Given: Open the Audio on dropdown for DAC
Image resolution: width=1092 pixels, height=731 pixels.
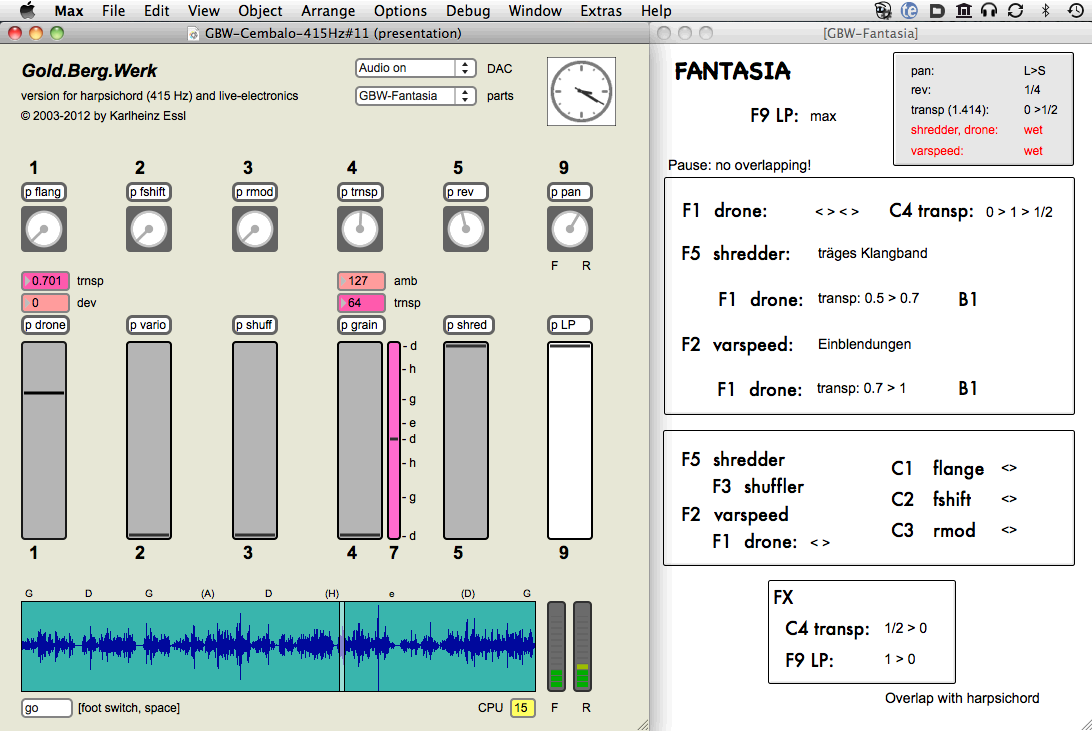Looking at the screenshot, I should click(415, 68).
